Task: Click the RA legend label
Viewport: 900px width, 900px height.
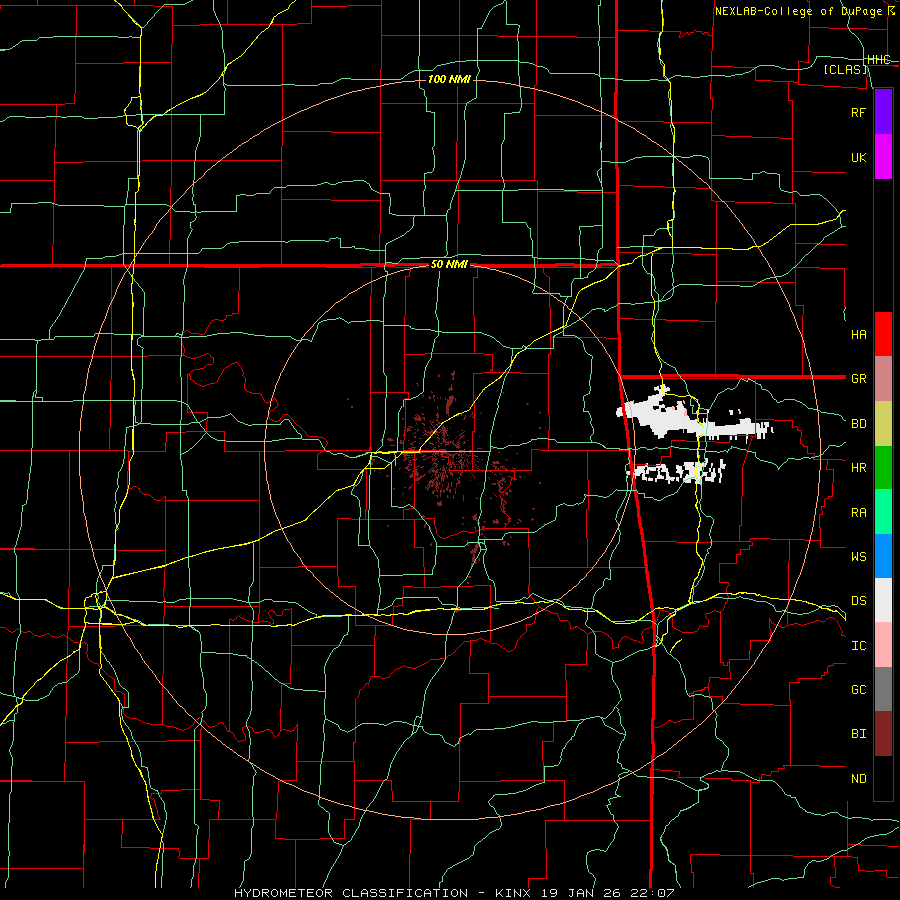Action: [x=858, y=512]
